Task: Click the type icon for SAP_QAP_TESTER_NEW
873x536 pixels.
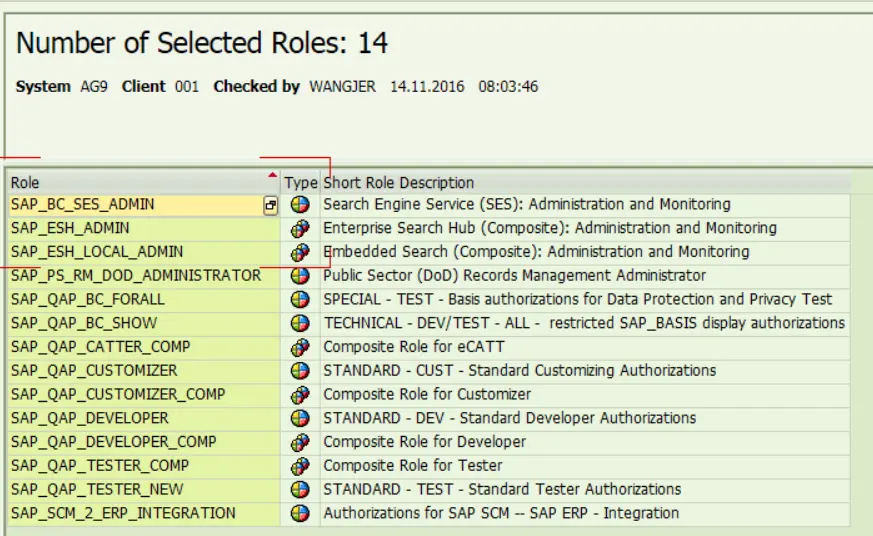Action: point(300,490)
